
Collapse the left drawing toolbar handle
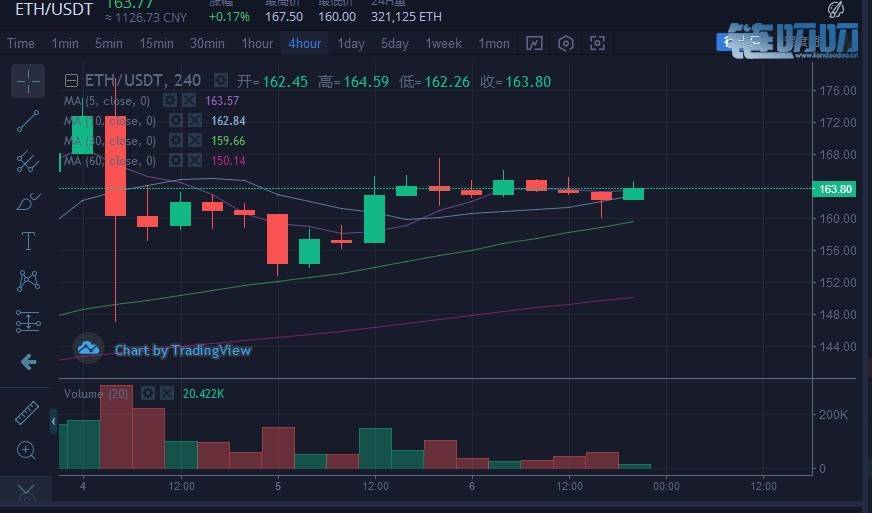click(53, 422)
